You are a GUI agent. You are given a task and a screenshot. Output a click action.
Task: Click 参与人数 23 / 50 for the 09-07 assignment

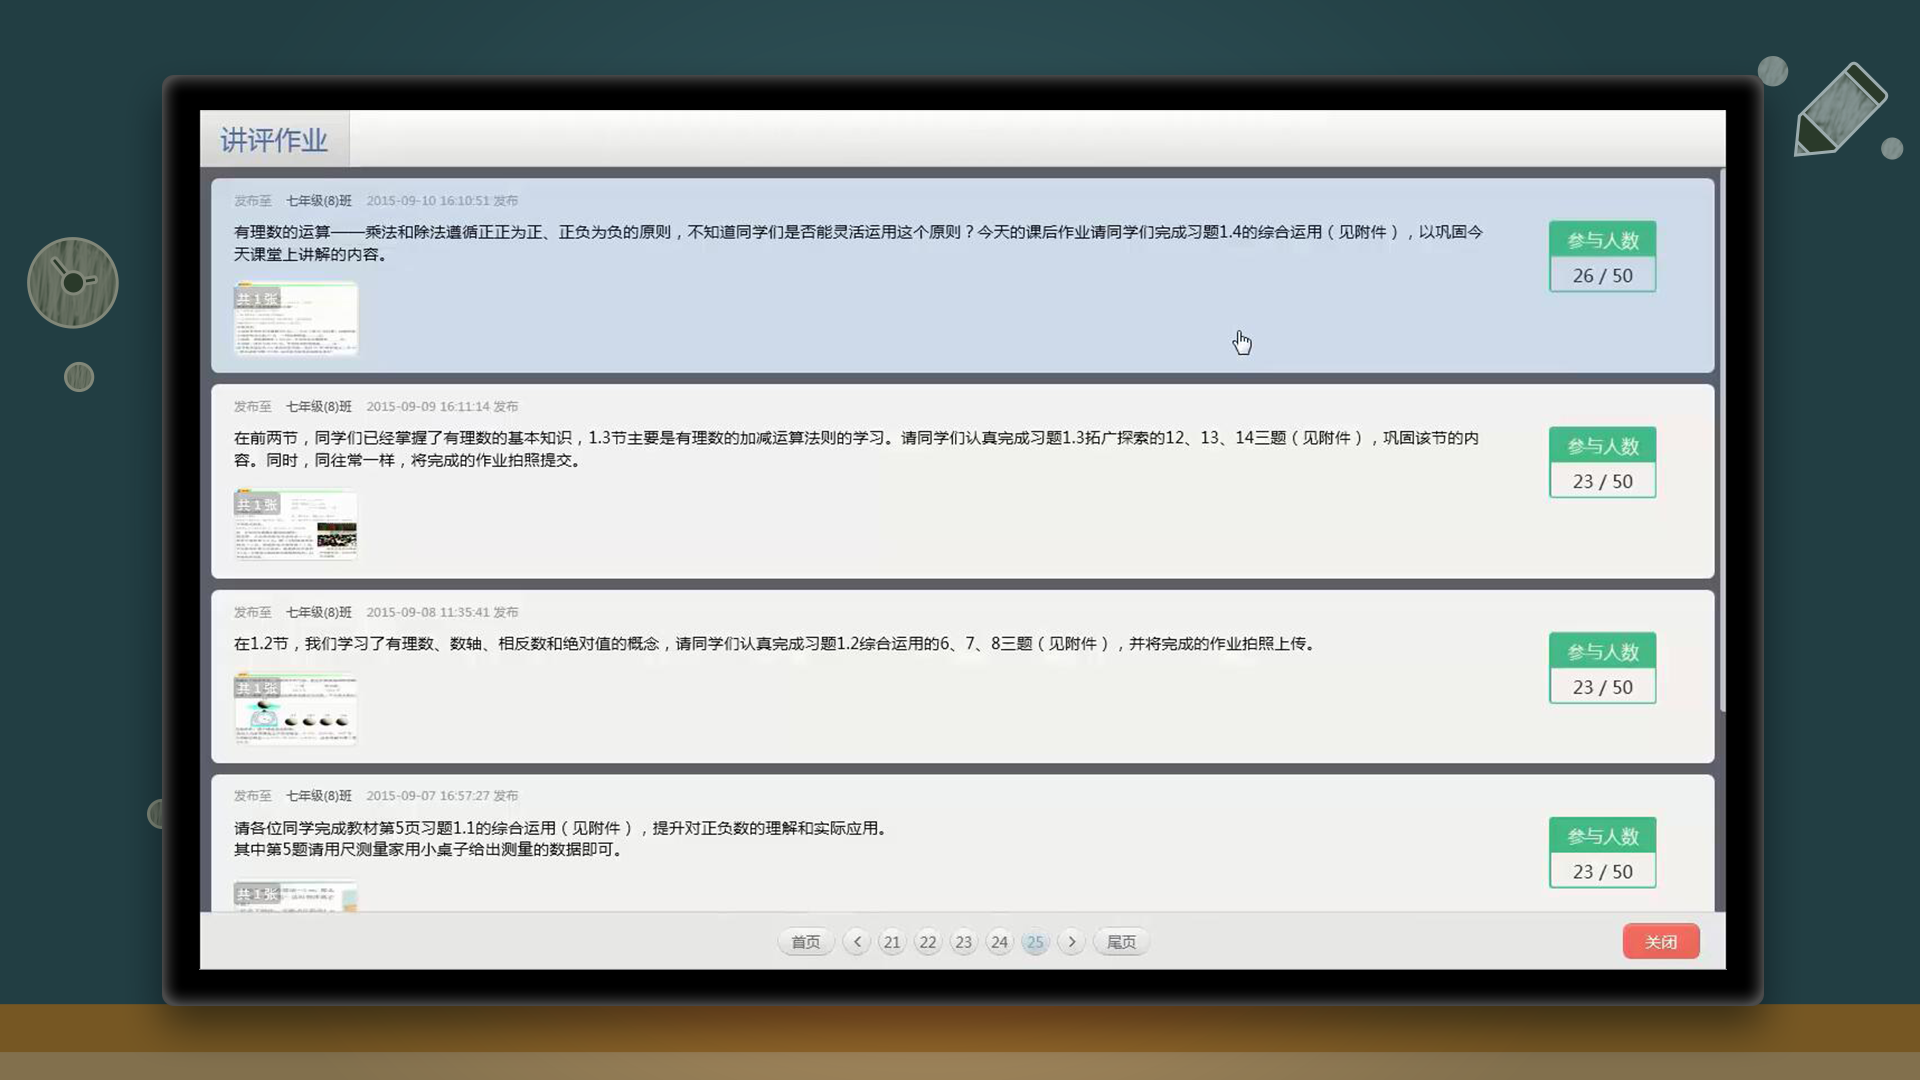(1603, 853)
